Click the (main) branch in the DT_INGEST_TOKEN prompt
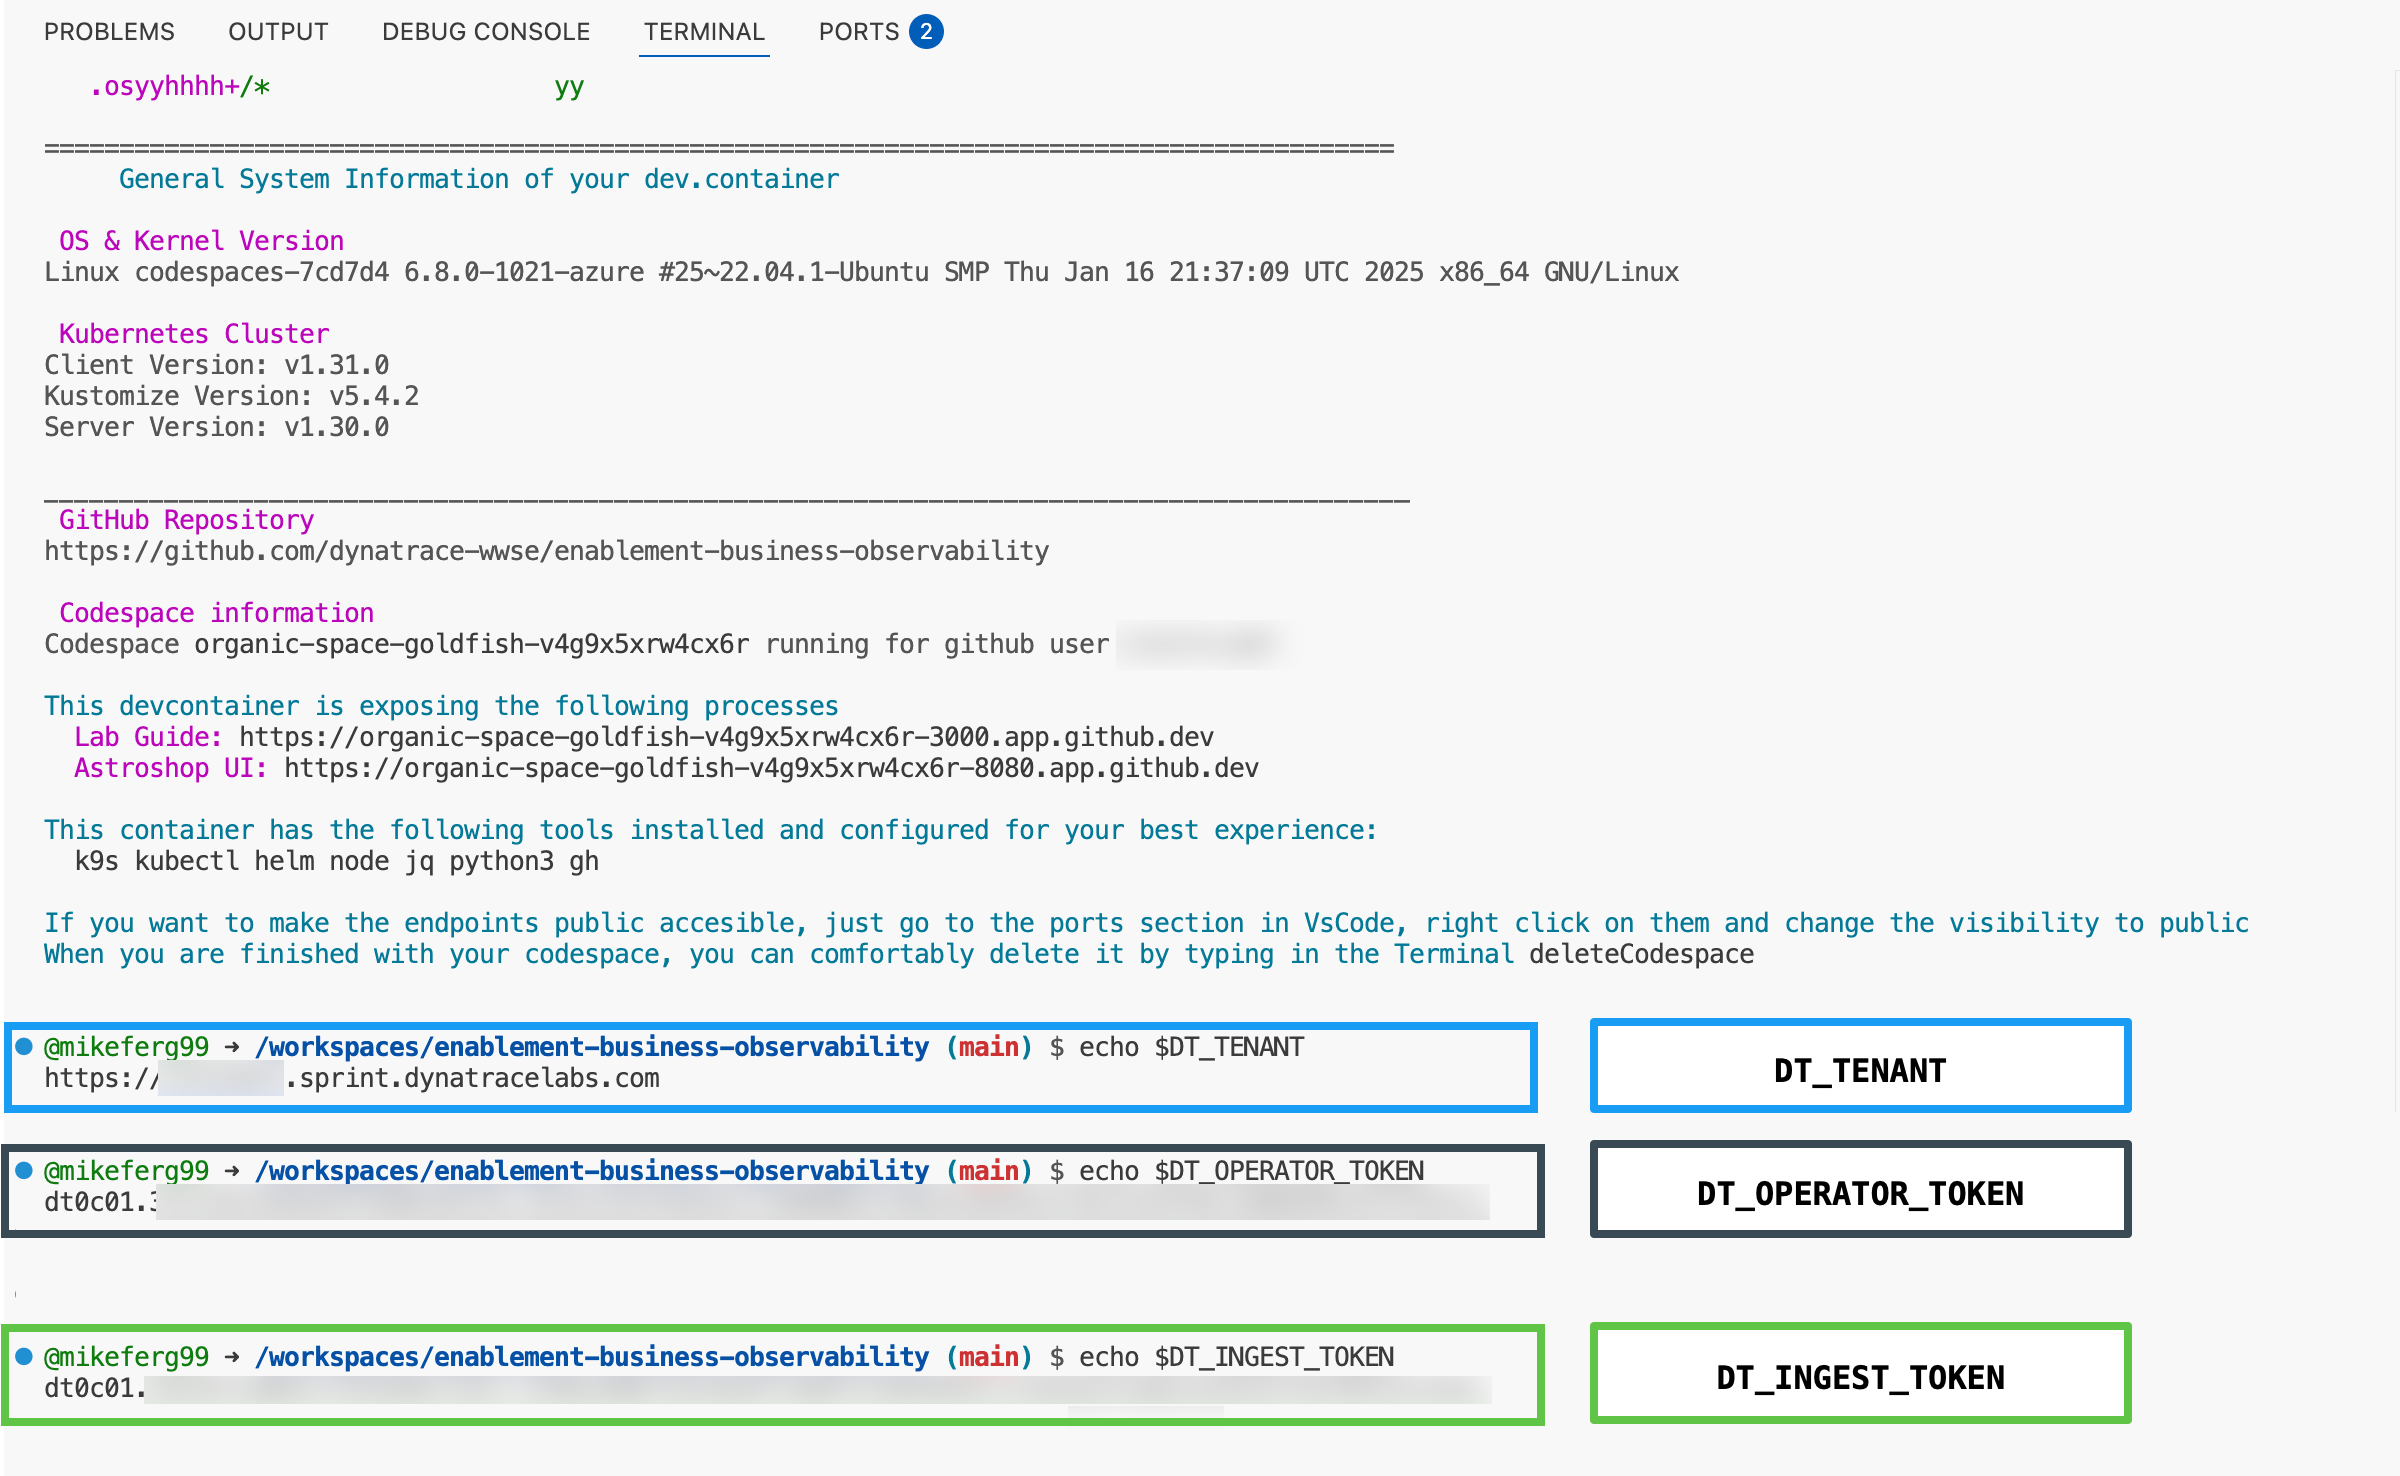The width and height of the screenshot is (2400, 1476). [x=988, y=1357]
